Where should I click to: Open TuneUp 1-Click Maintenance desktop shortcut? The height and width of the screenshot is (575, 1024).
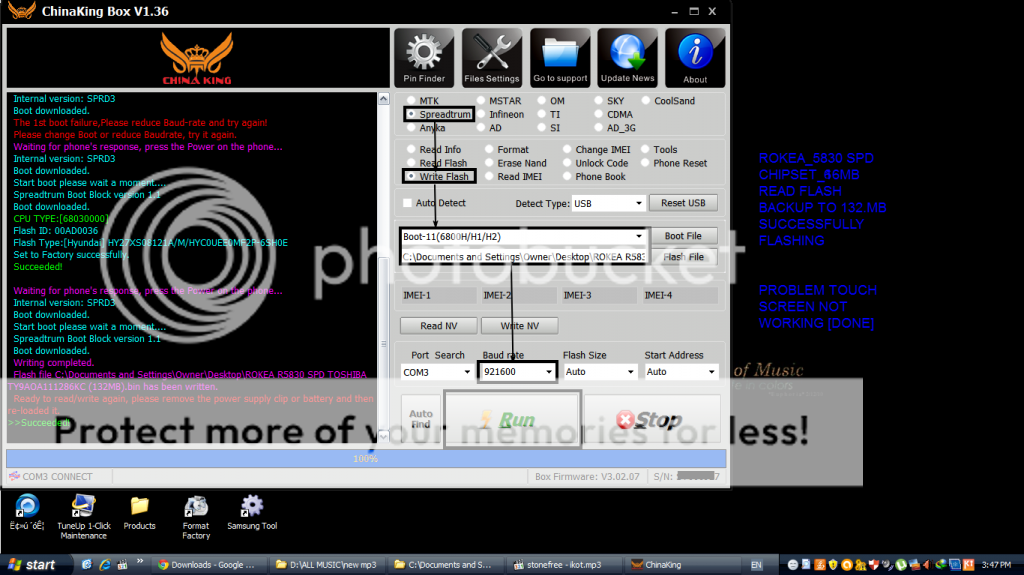84,517
